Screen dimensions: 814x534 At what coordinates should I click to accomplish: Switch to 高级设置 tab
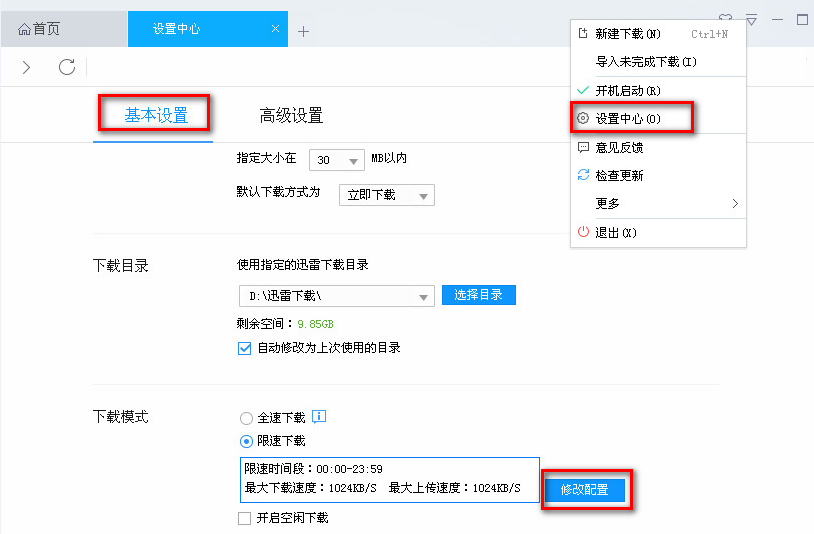click(x=291, y=115)
